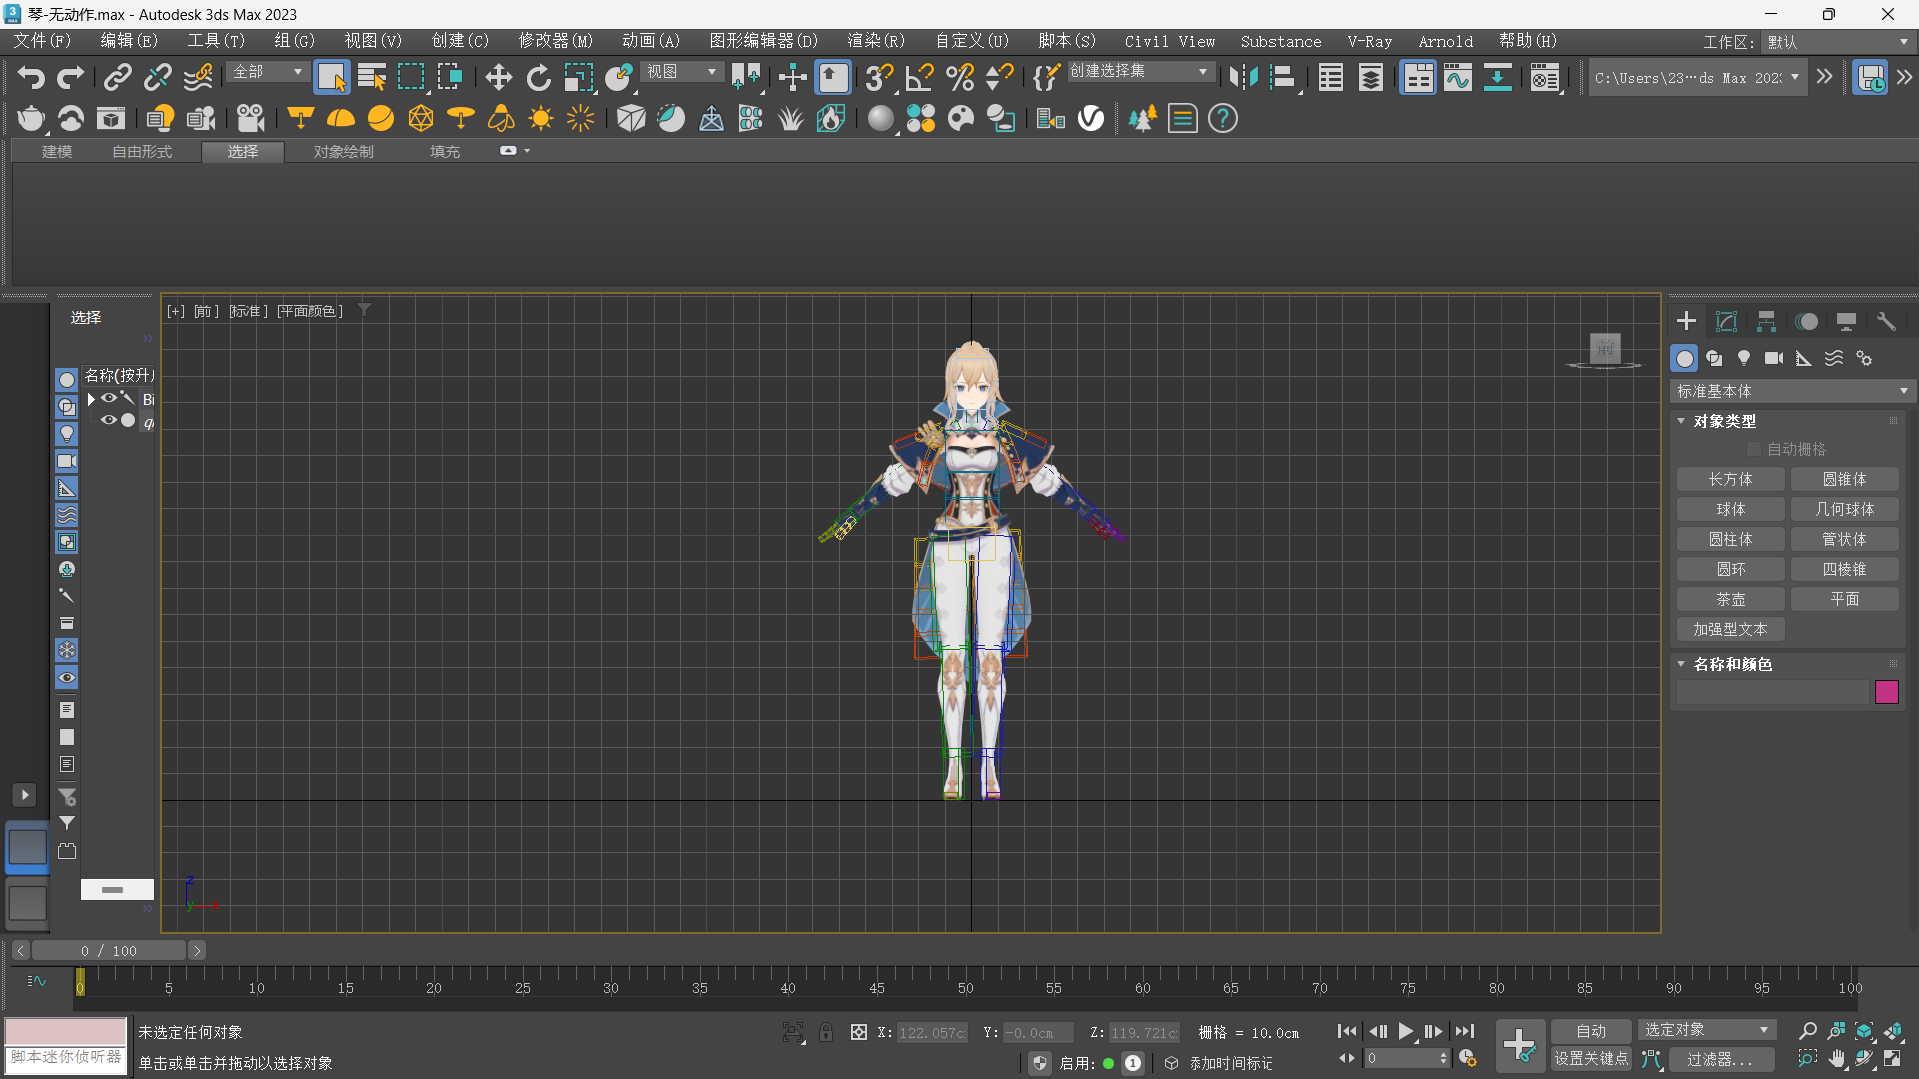Click the sun light icon in toolbar
1919x1079 pixels.
click(541, 118)
